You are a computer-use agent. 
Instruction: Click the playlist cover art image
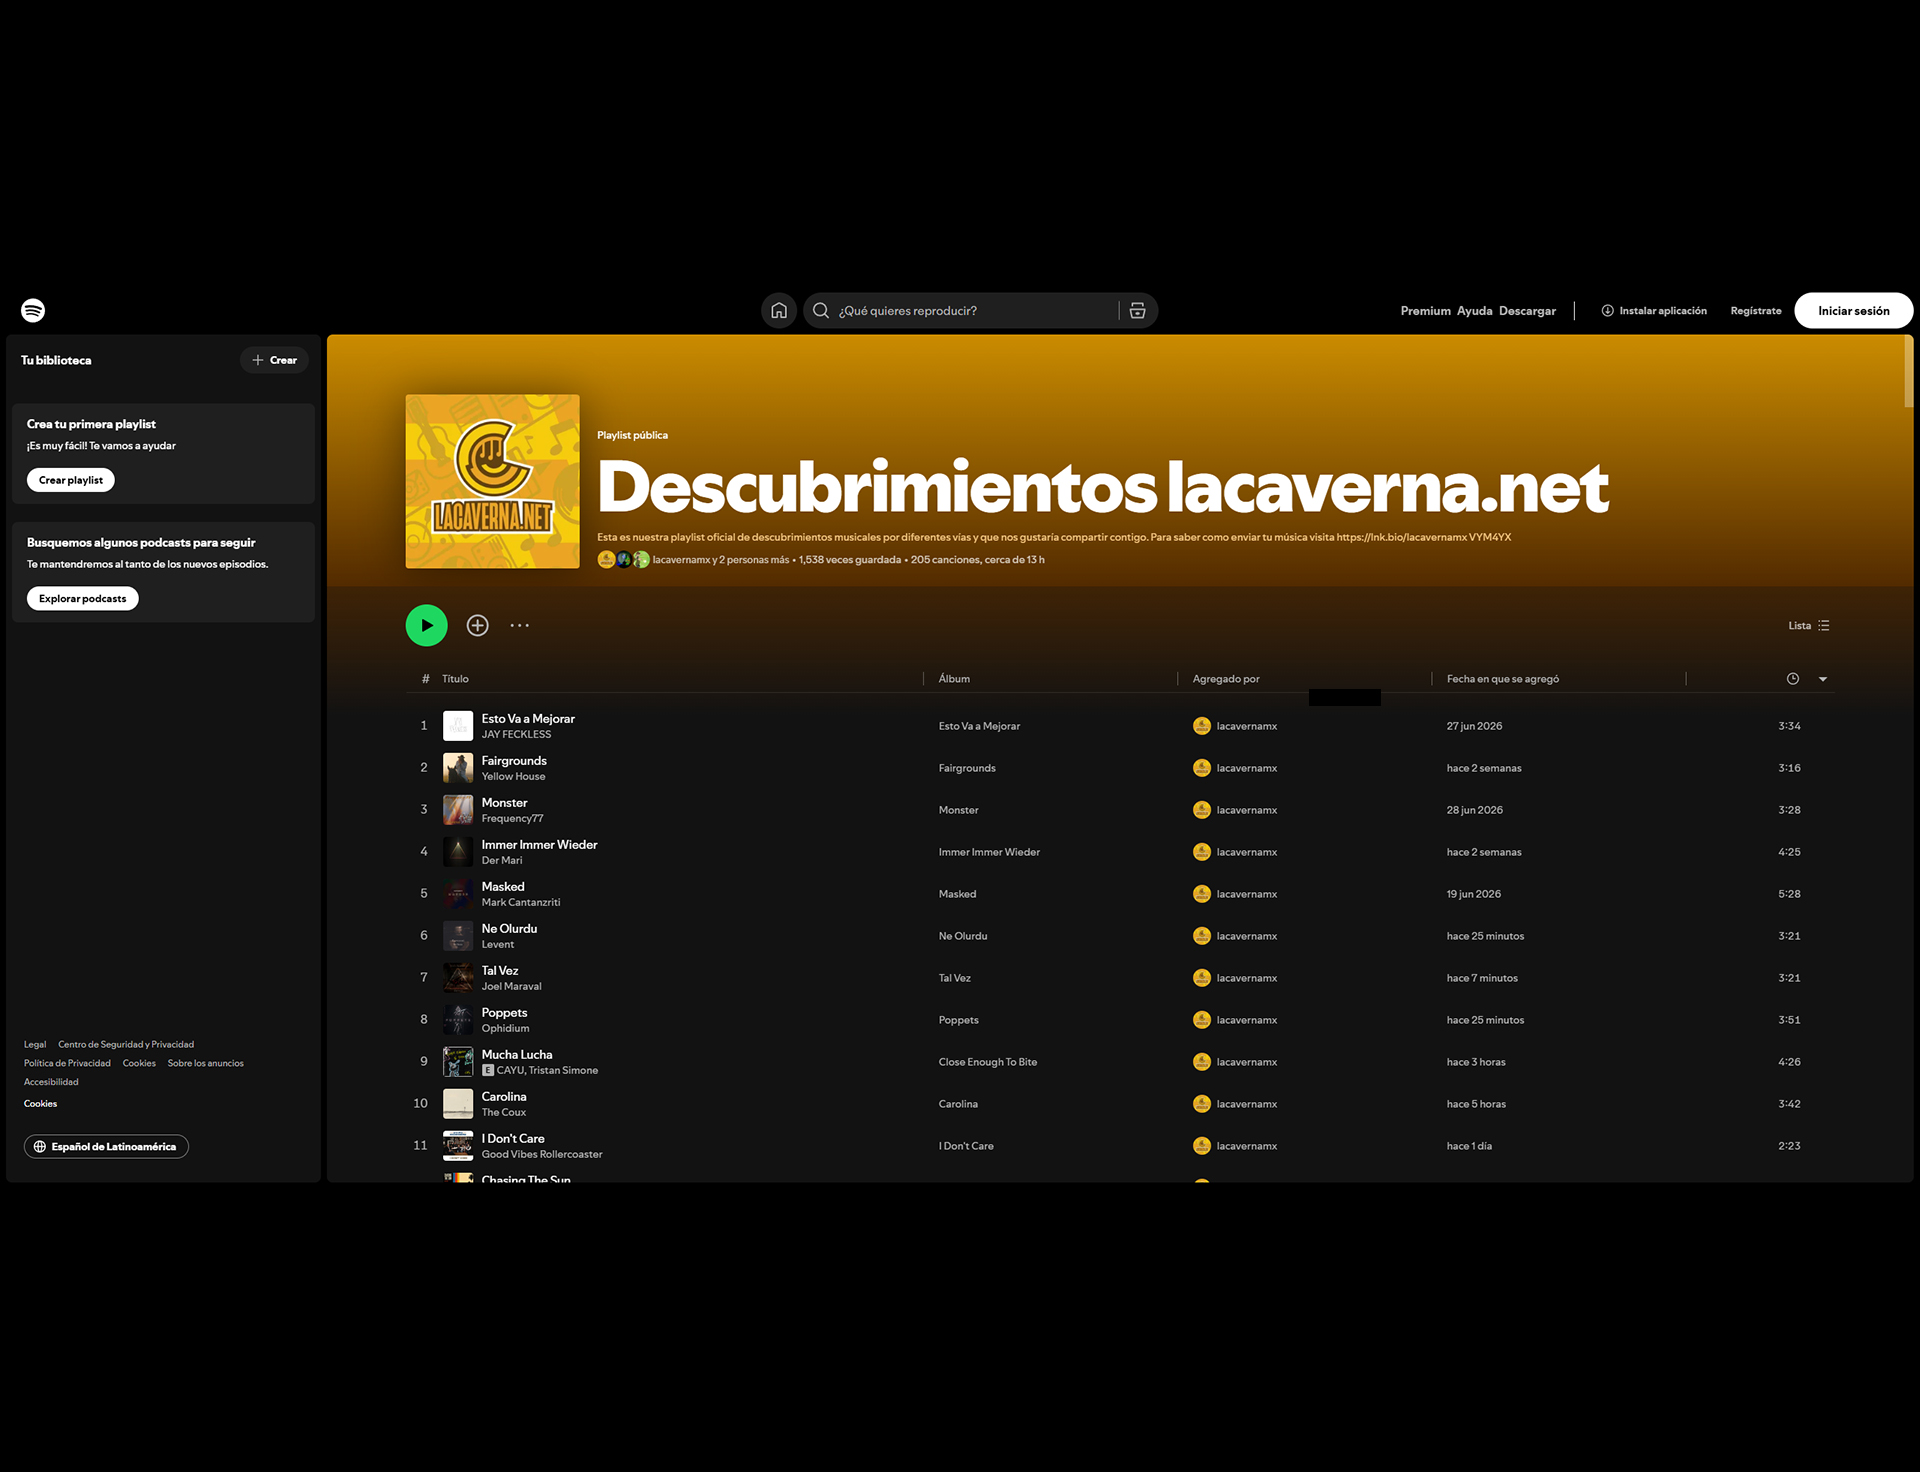(493, 481)
